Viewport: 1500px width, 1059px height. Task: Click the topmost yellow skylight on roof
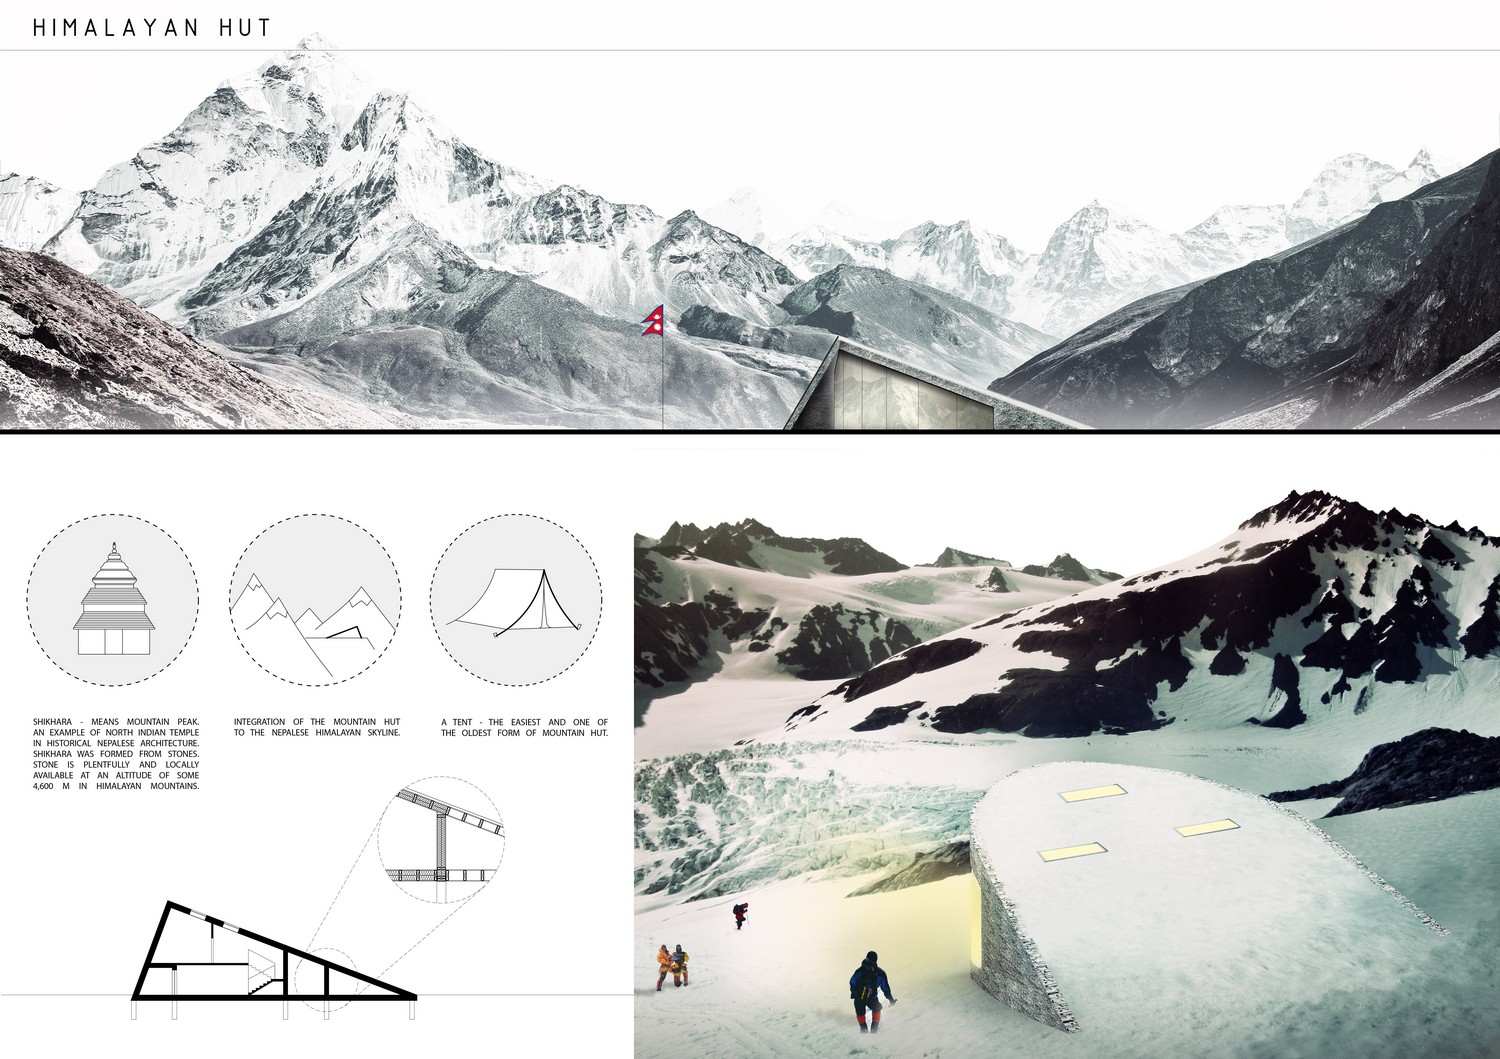click(x=1087, y=794)
